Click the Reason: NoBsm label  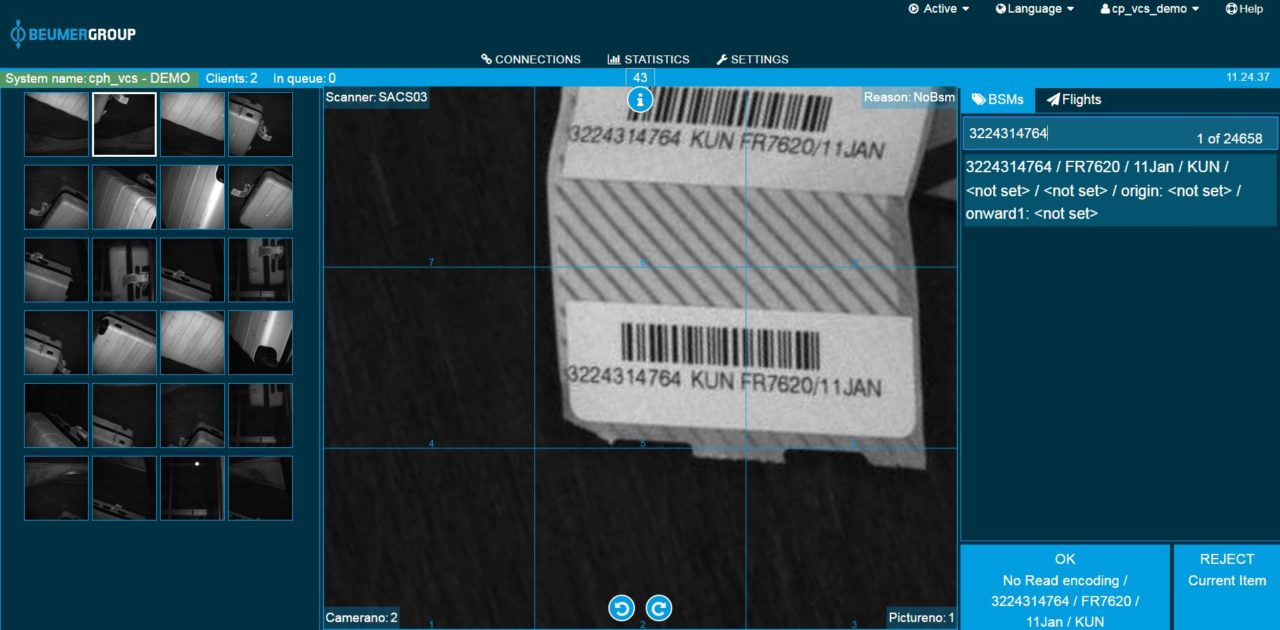click(x=910, y=98)
